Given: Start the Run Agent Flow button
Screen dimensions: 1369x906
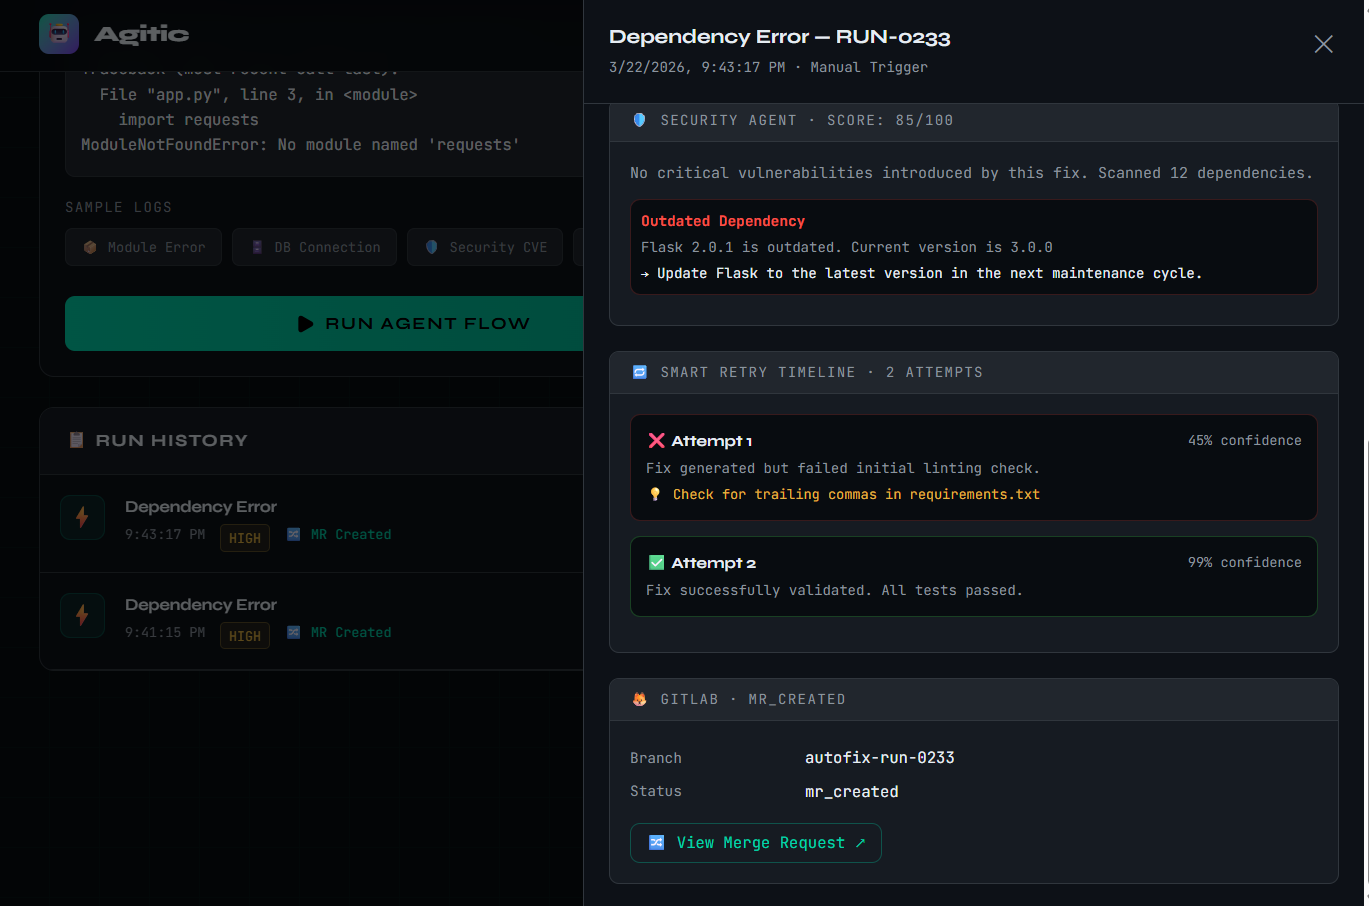Looking at the screenshot, I should (324, 323).
